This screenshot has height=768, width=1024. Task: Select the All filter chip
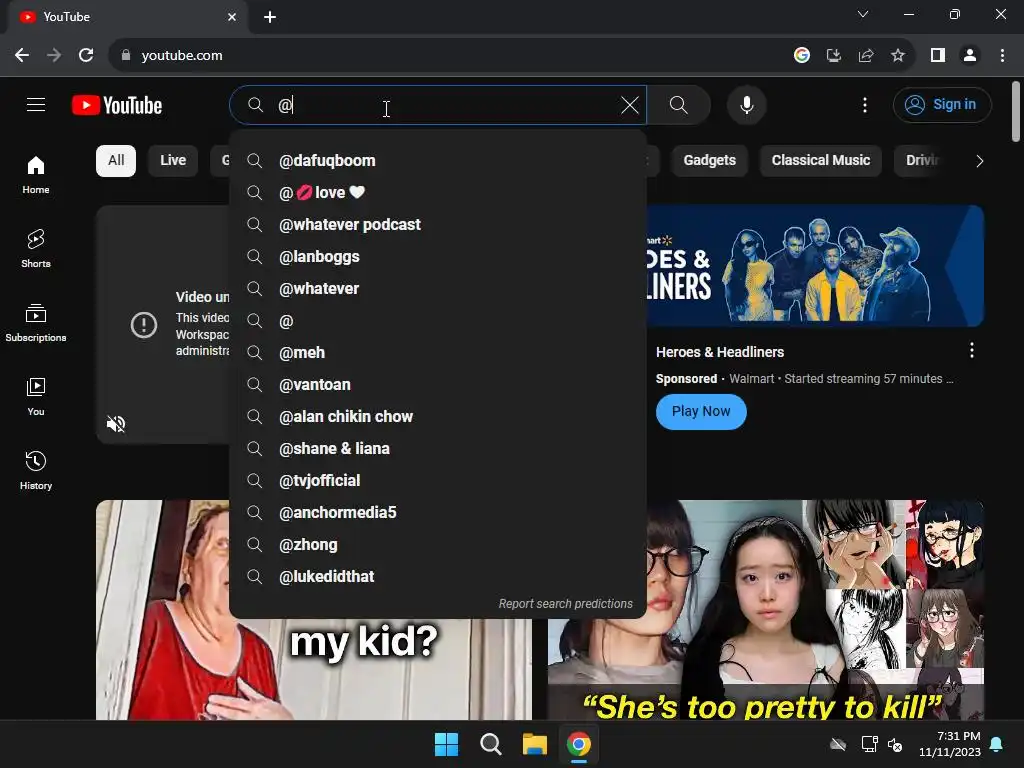click(116, 161)
